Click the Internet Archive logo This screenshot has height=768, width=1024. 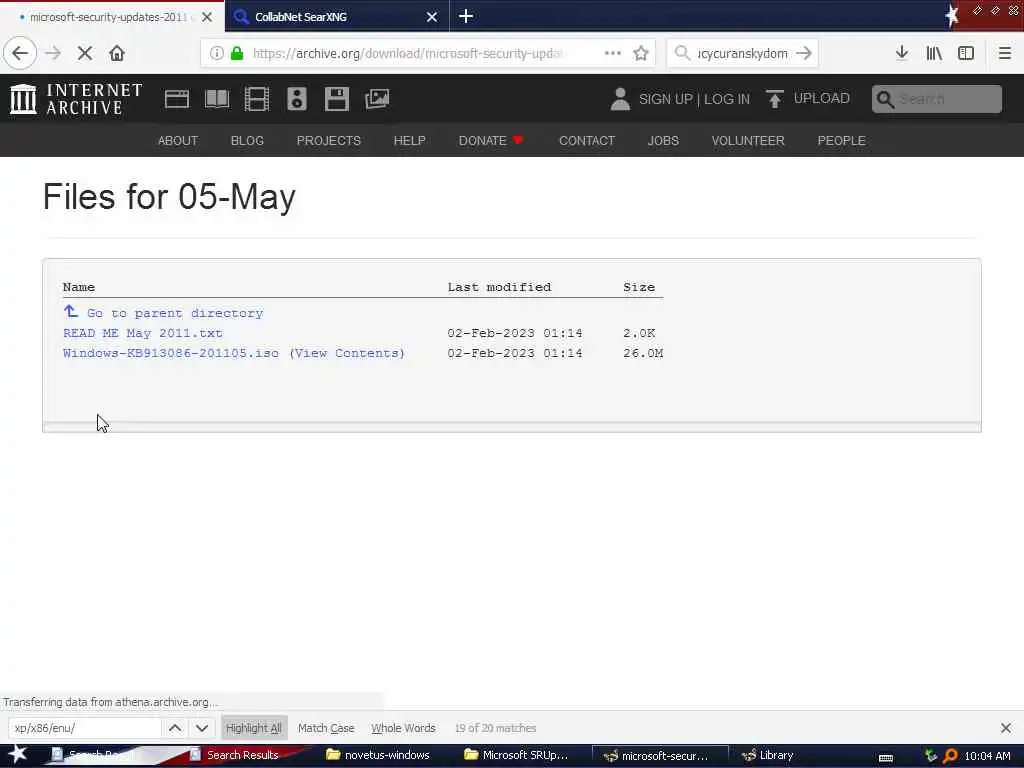(x=76, y=99)
